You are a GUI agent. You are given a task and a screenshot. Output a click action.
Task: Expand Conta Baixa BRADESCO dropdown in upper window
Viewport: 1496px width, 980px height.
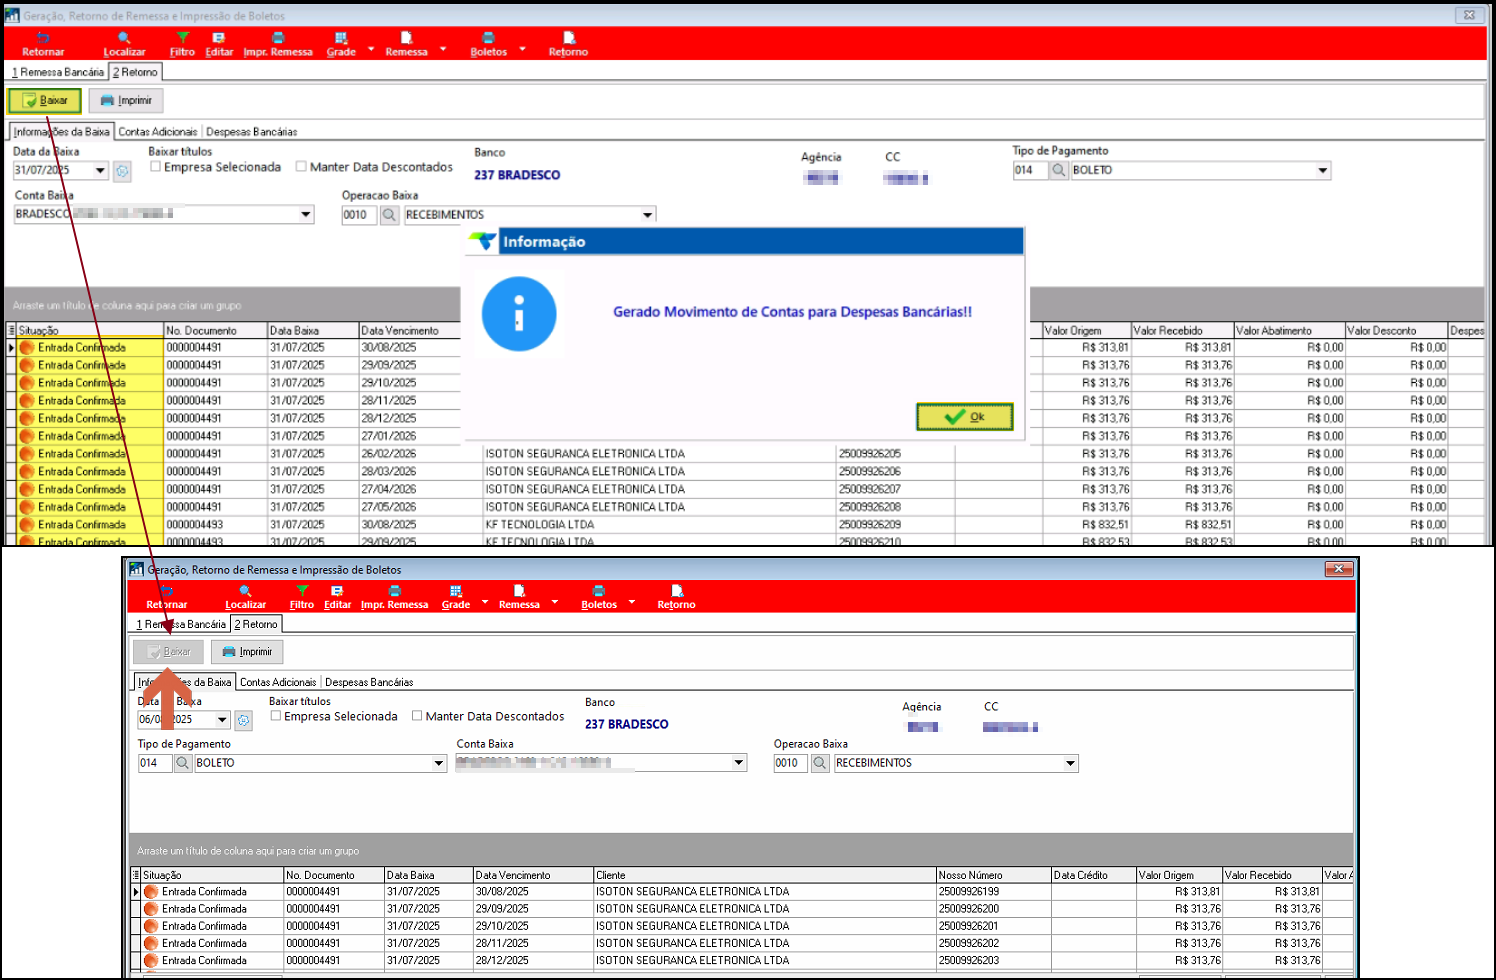coord(306,215)
